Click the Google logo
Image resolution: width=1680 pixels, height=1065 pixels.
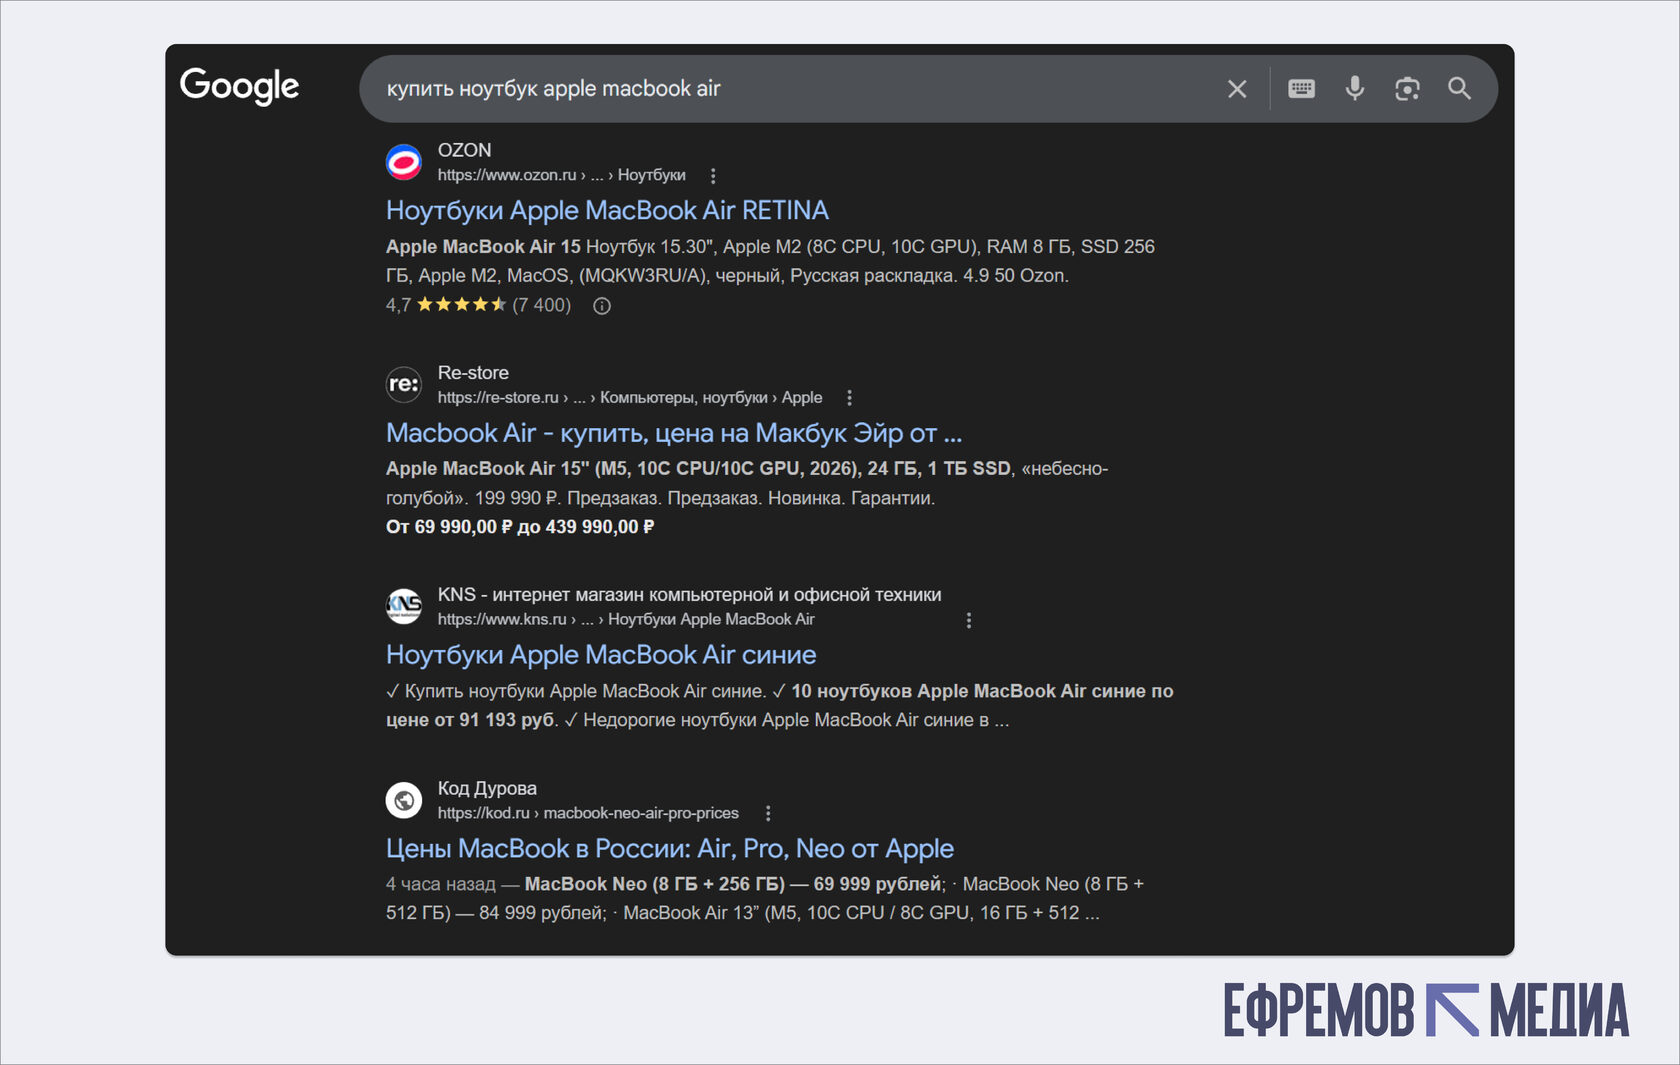(x=239, y=87)
